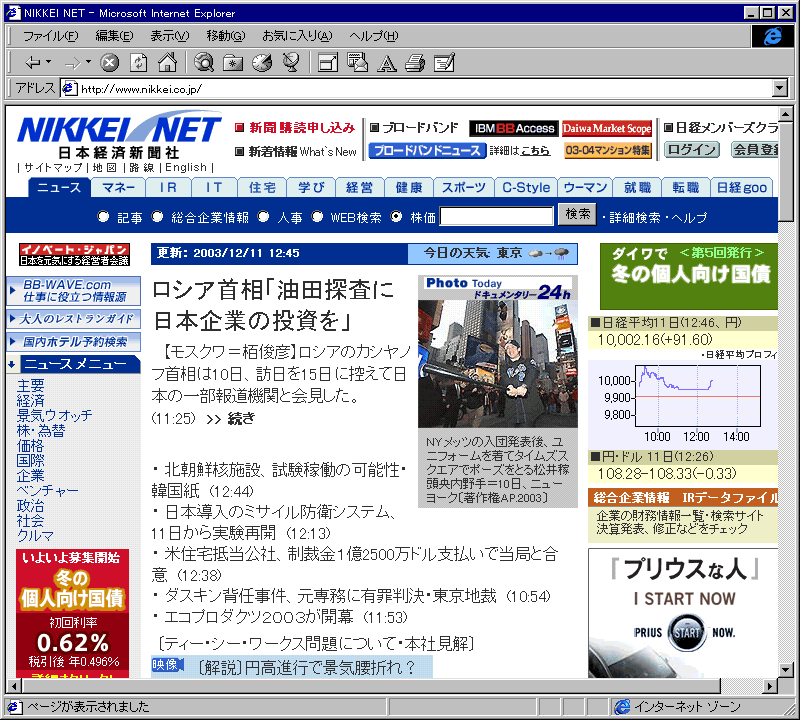
Task: Open the English site link
Action: pyautogui.click(x=186, y=167)
